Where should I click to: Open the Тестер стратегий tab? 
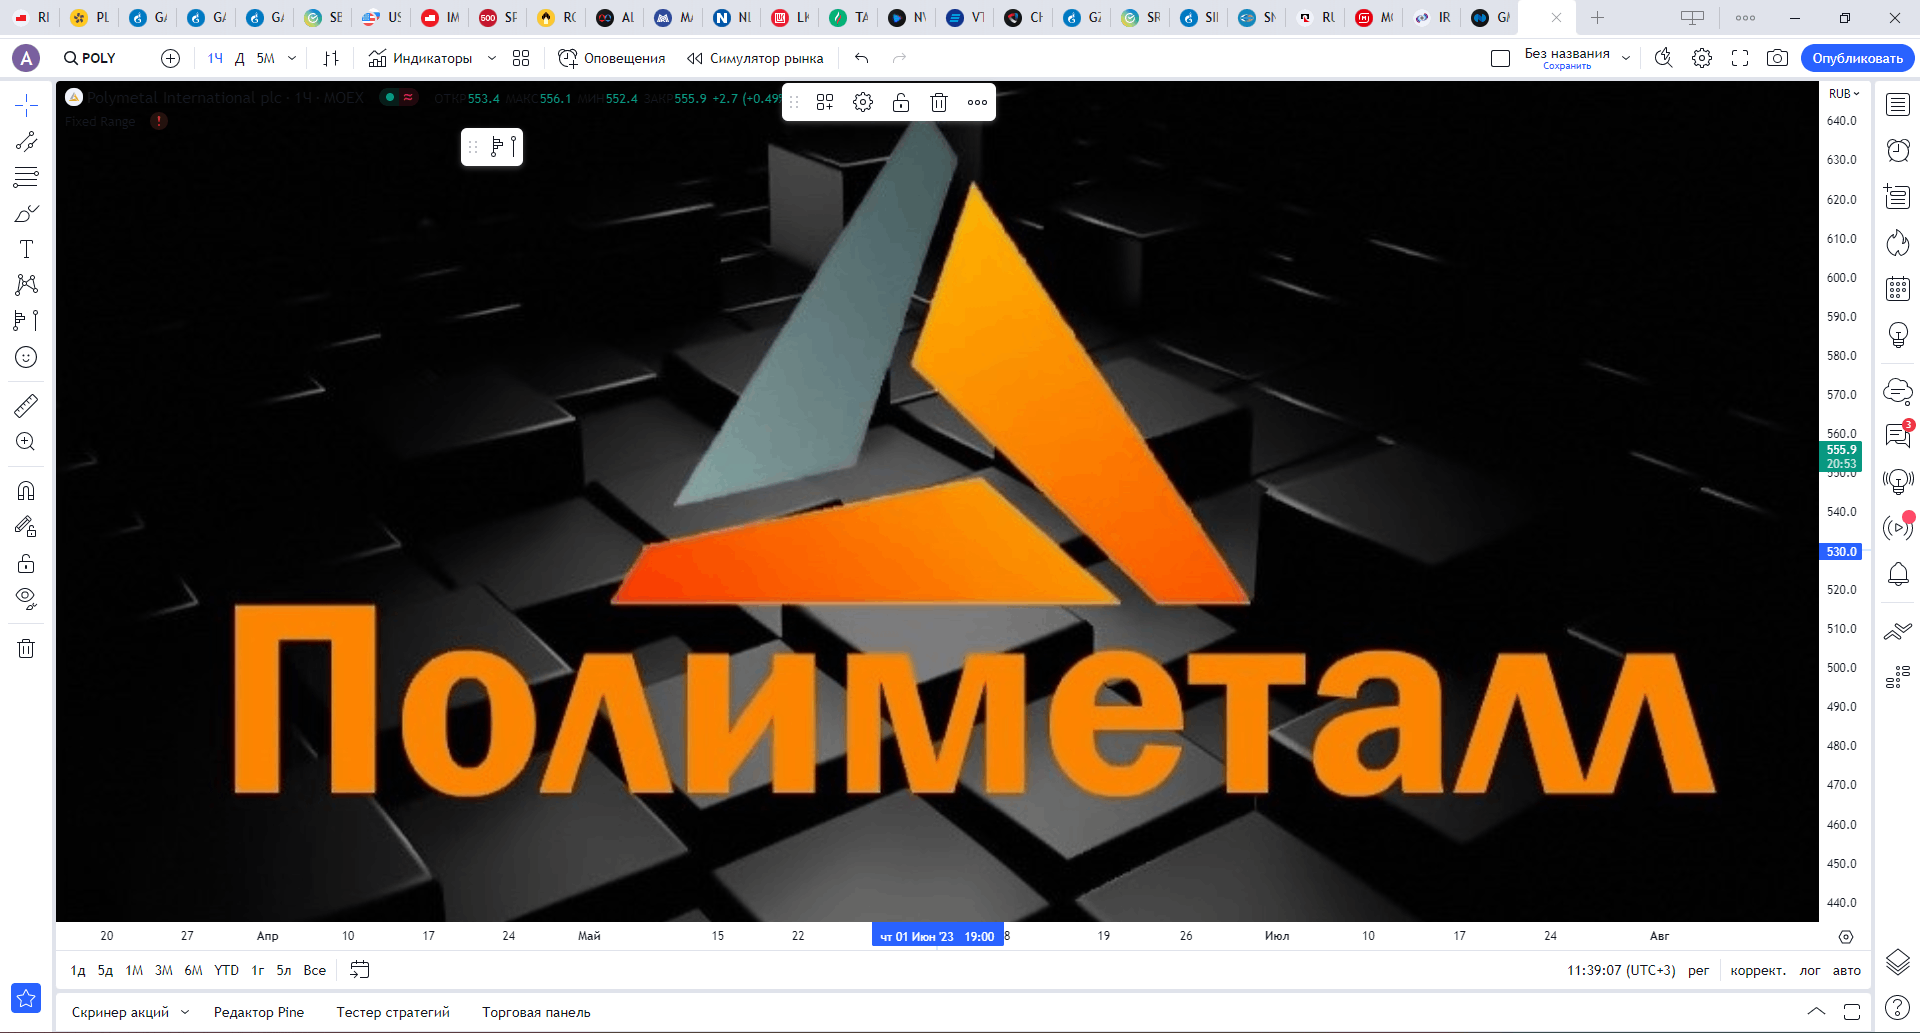(x=393, y=1012)
